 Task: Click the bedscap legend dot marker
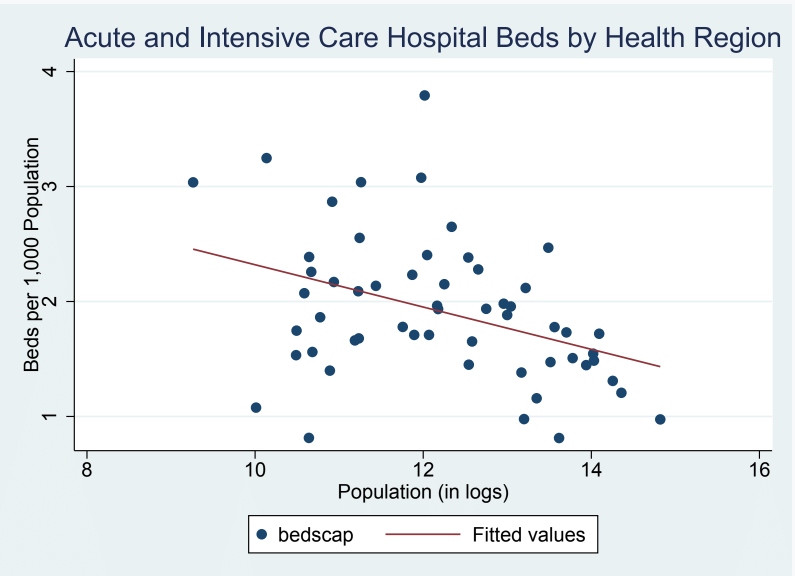click(262, 534)
